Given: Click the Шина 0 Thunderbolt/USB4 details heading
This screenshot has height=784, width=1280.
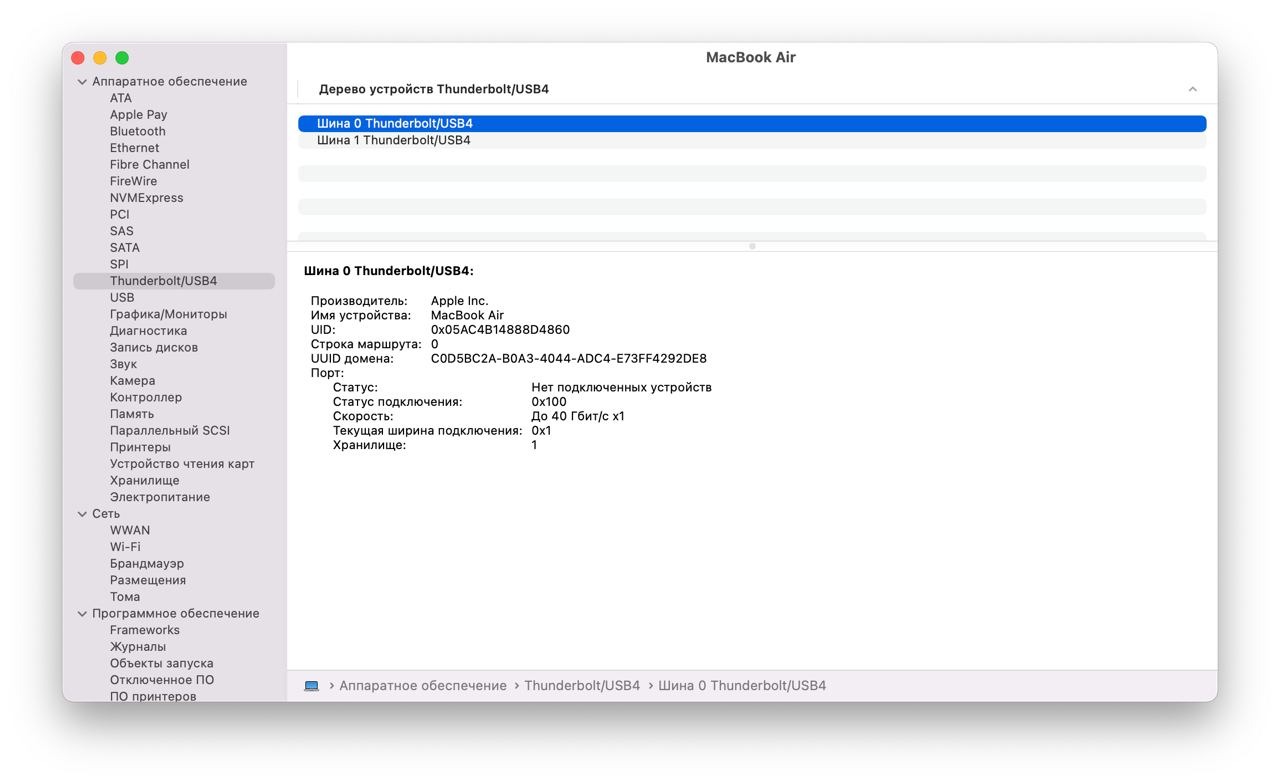Looking at the screenshot, I should tap(389, 271).
